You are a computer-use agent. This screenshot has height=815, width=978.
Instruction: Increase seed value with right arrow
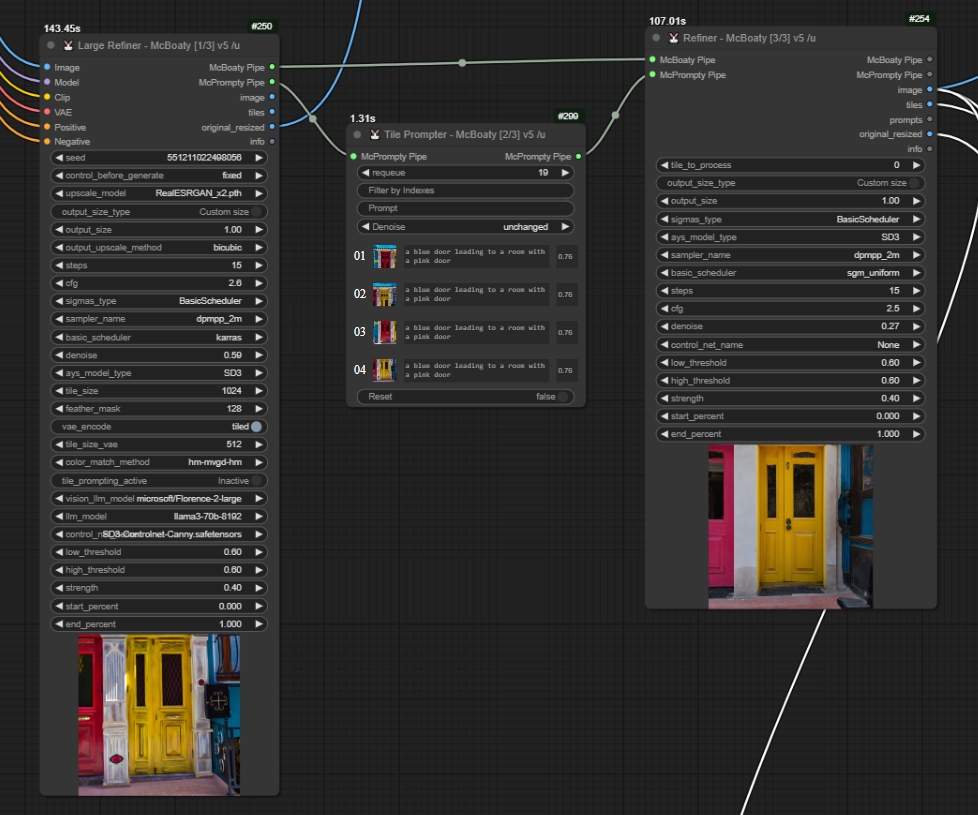259,158
